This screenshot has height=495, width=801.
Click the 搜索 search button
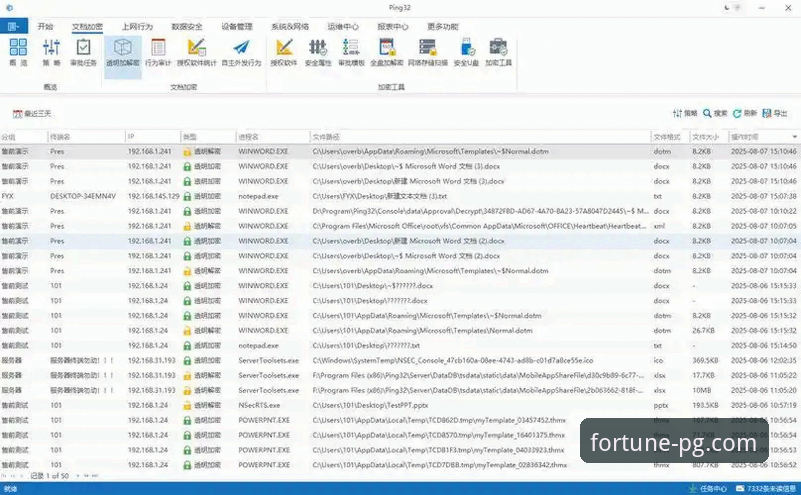714,114
